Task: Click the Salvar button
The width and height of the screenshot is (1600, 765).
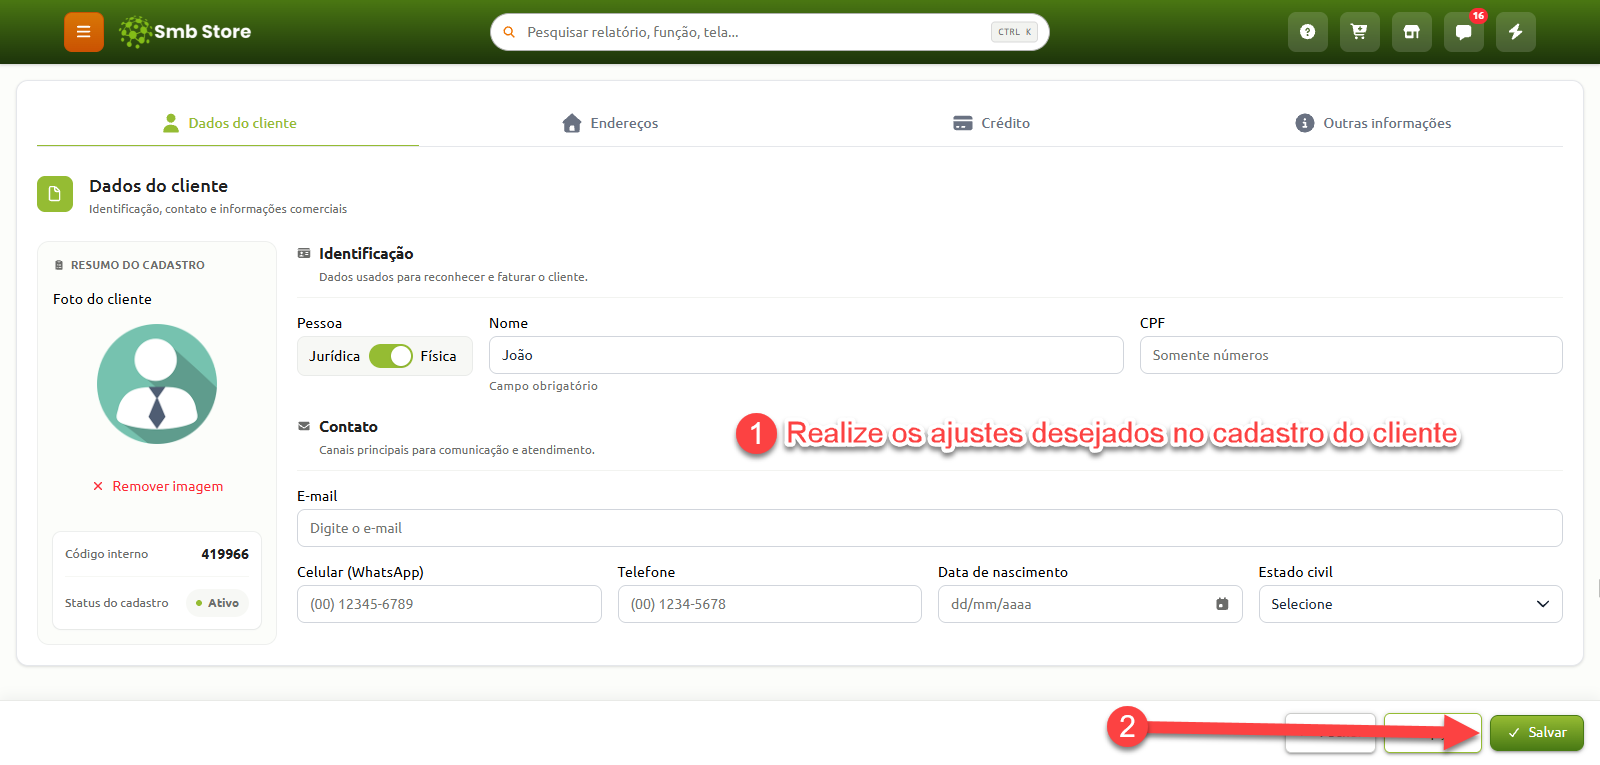Action: tap(1537, 733)
